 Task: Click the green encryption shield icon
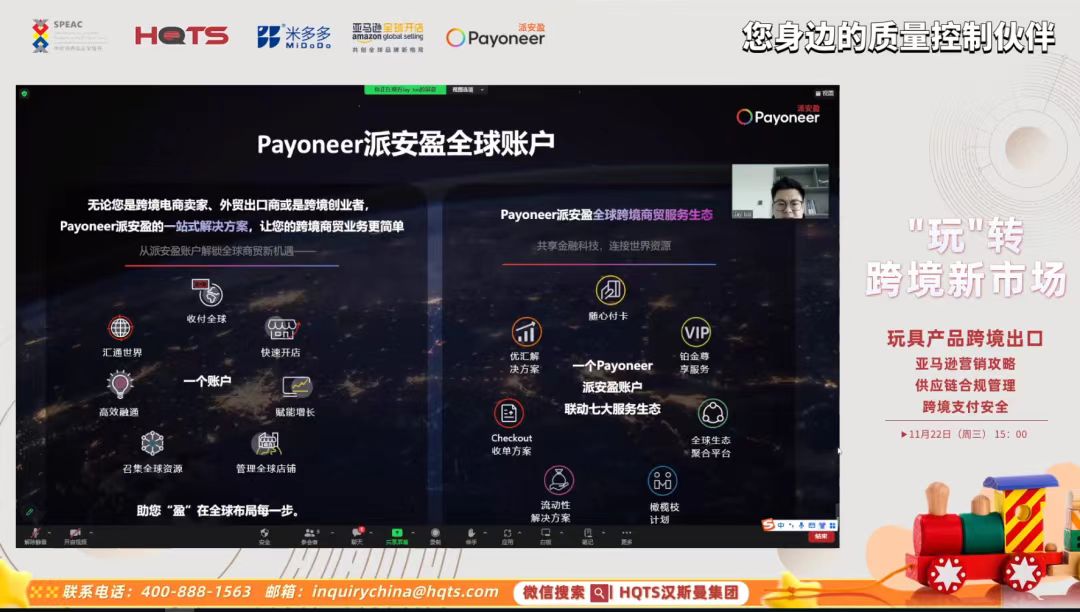coord(25,94)
